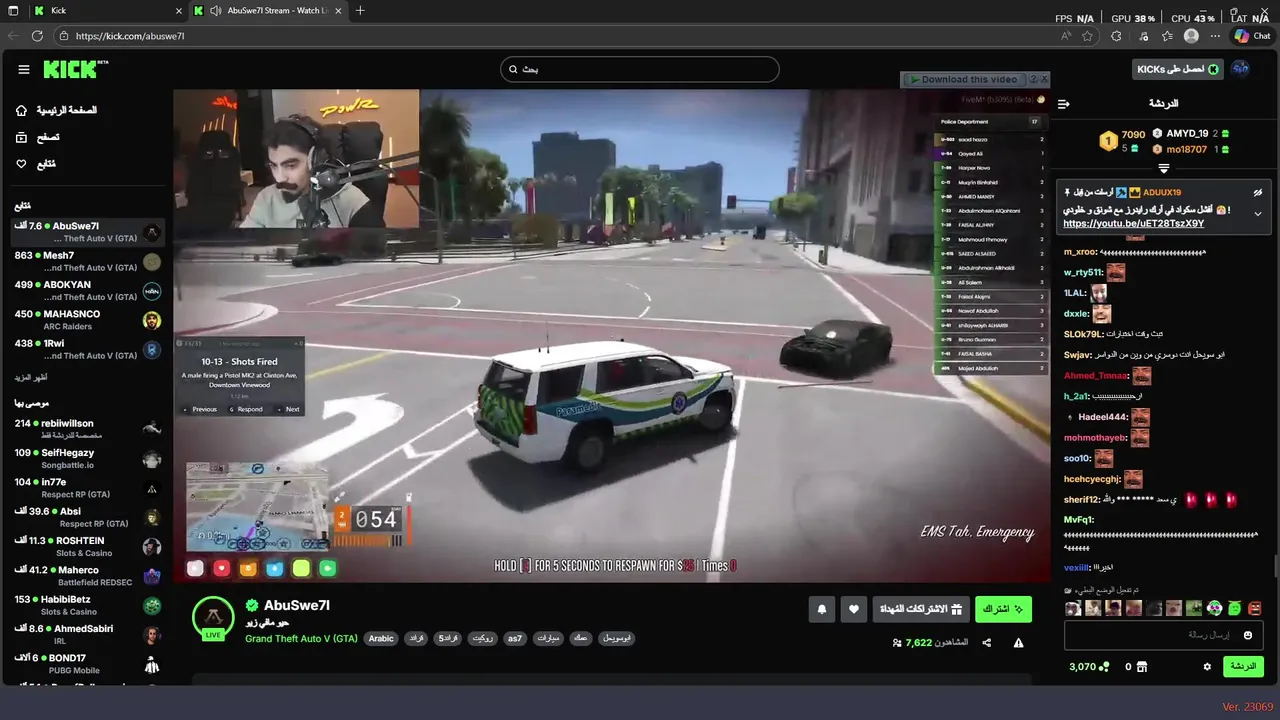Click the Browse icon in the sidebar

22,137
